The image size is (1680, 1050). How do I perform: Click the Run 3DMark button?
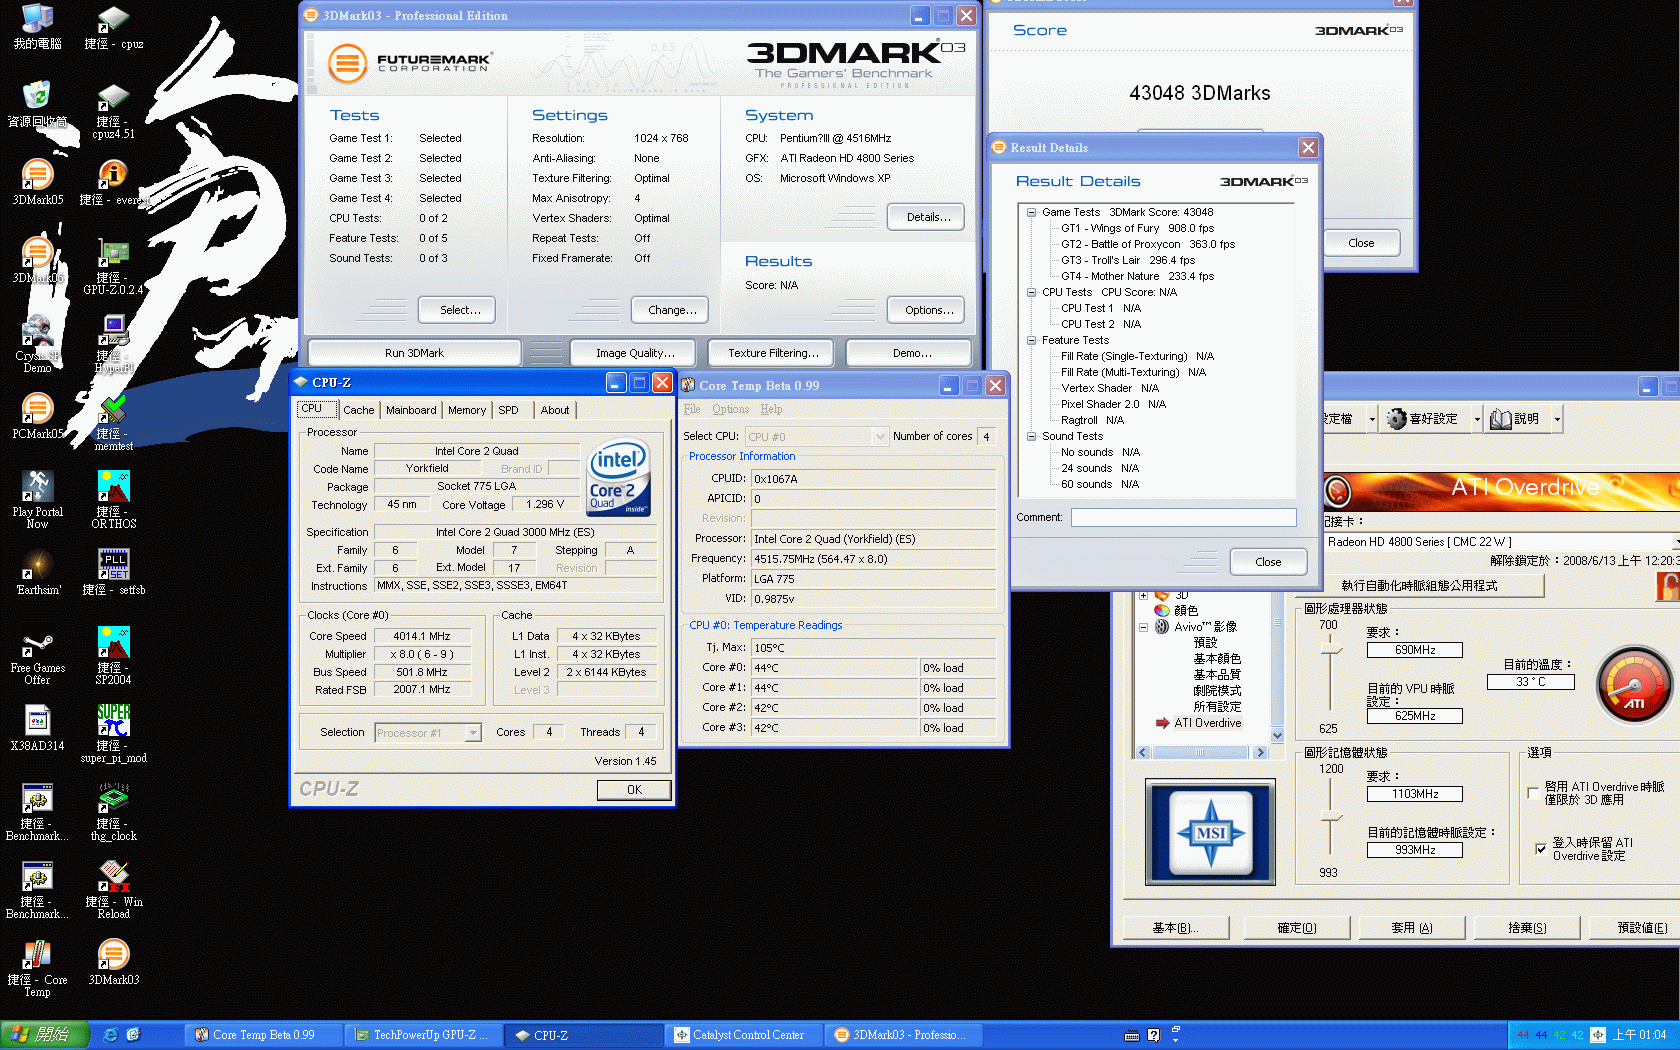[x=414, y=353]
